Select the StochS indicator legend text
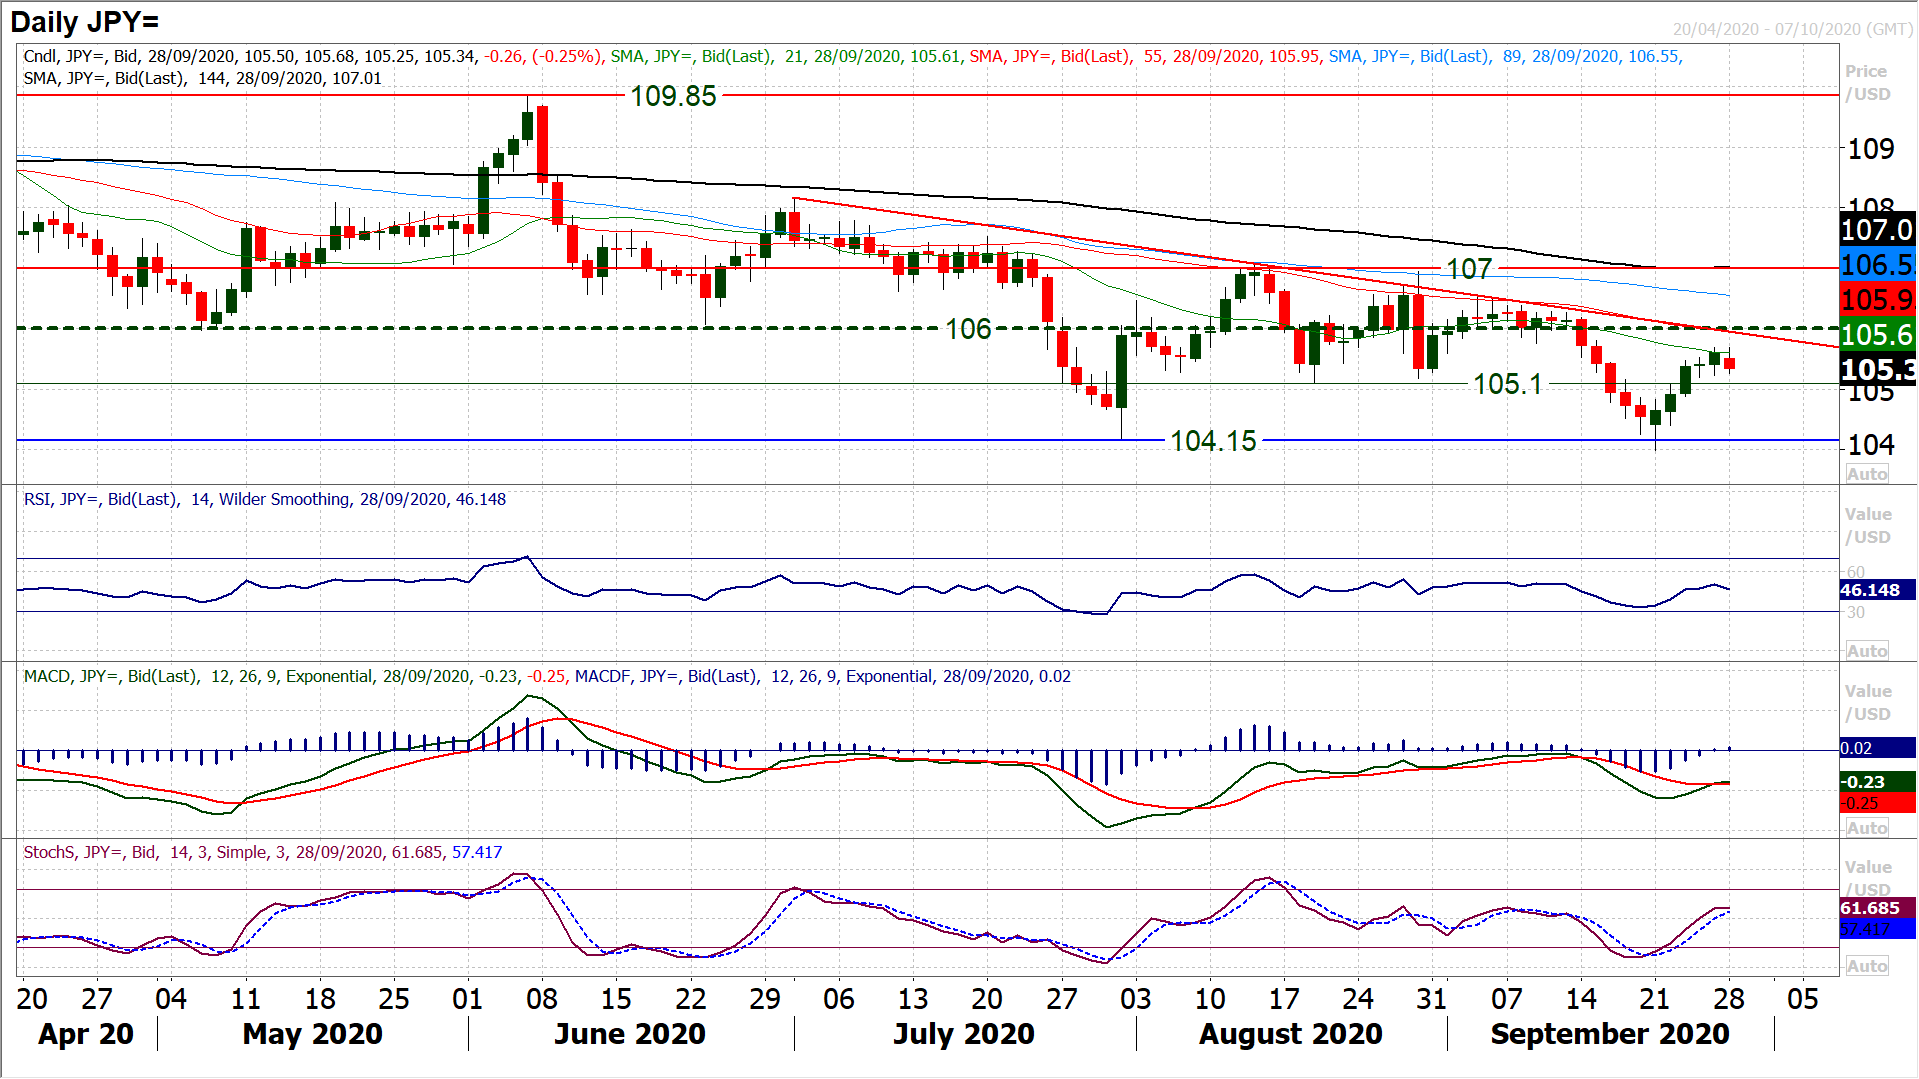Screen dimensions: 1919x1079 (x=263, y=852)
